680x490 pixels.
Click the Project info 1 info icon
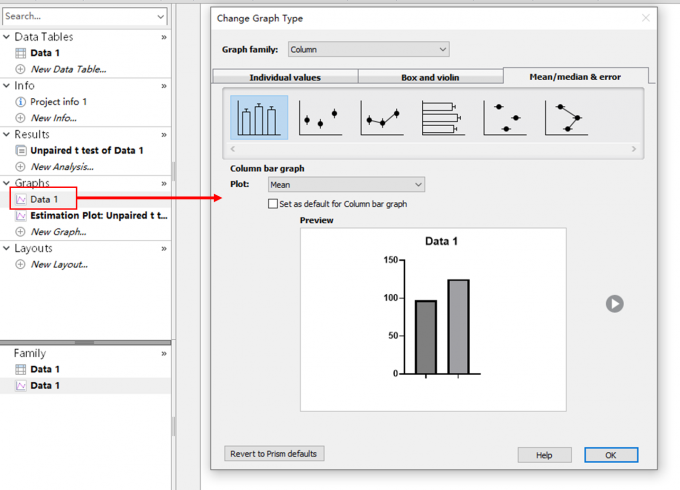pyautogui.click(x=20, y=101)
